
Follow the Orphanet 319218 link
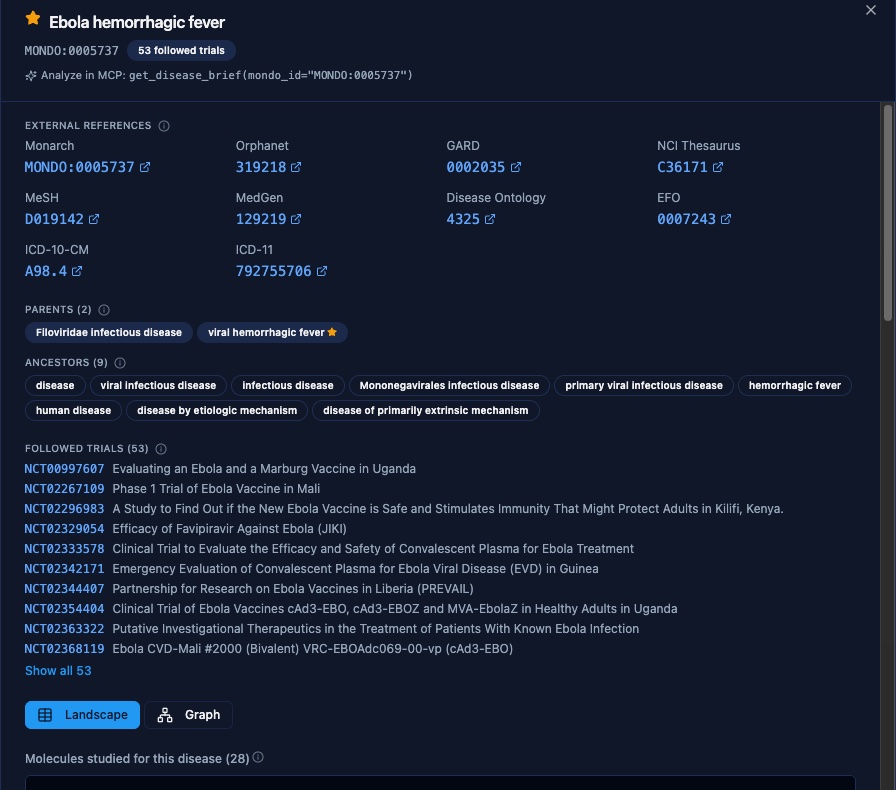coord(261,167)
